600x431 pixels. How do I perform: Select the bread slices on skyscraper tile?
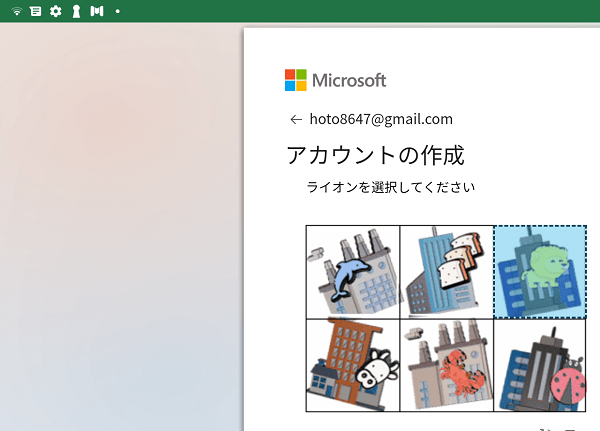(447, 272)
